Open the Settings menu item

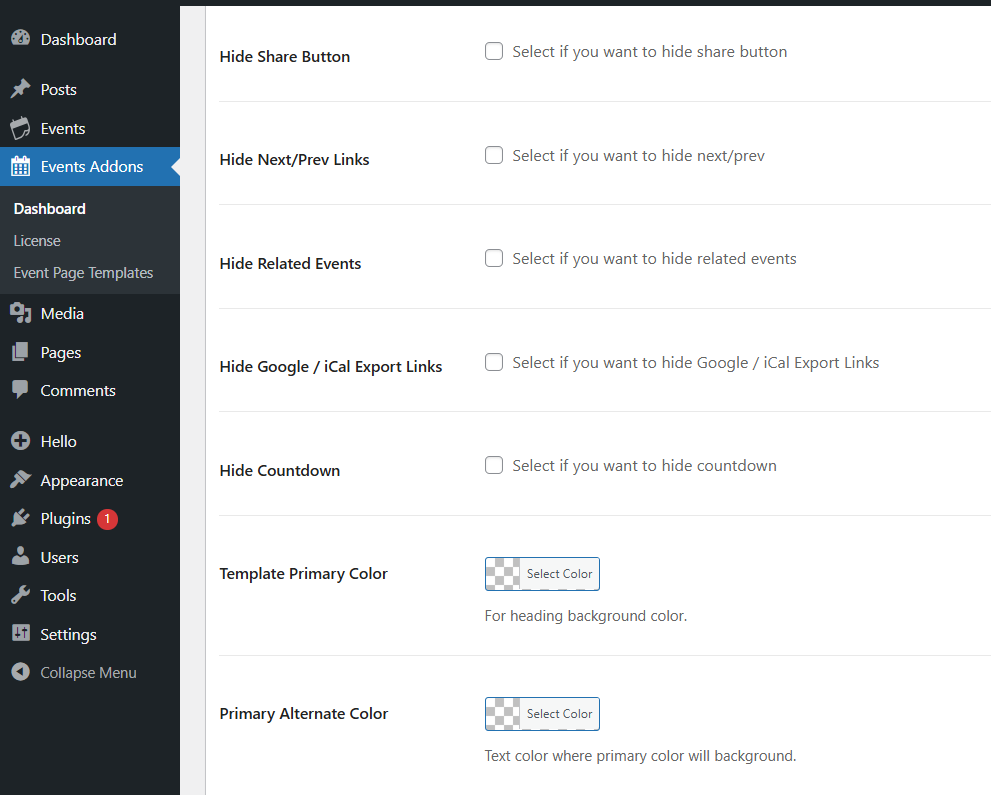pos(68,634)
